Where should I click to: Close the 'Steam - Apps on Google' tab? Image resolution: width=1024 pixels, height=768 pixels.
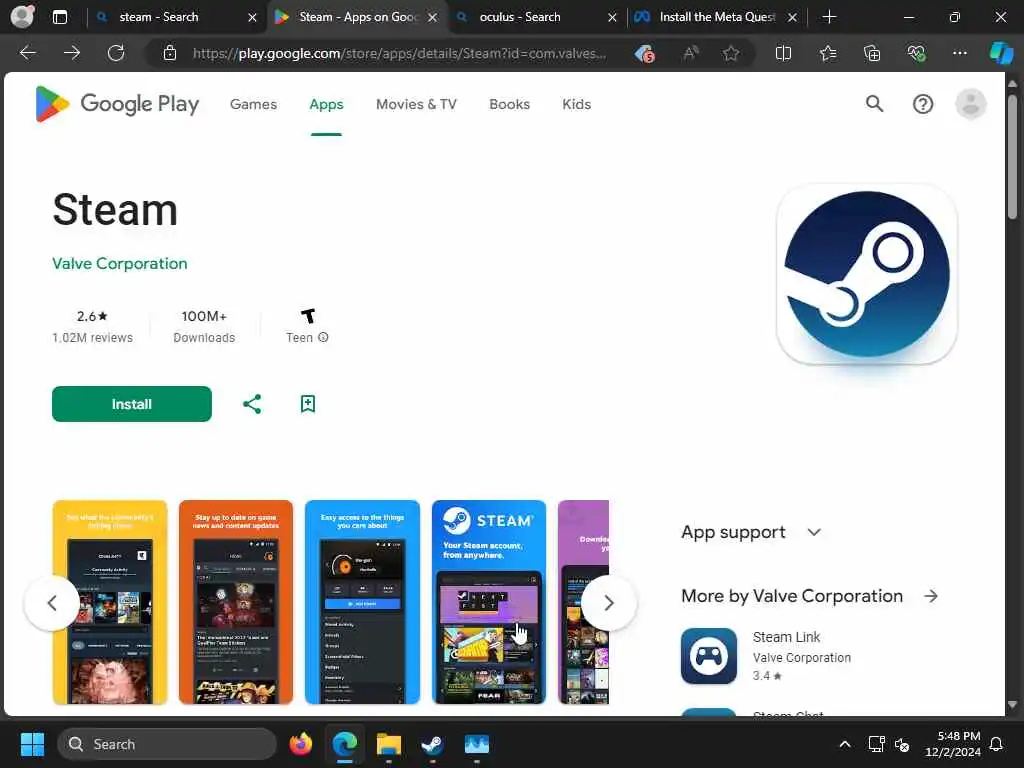432,17
